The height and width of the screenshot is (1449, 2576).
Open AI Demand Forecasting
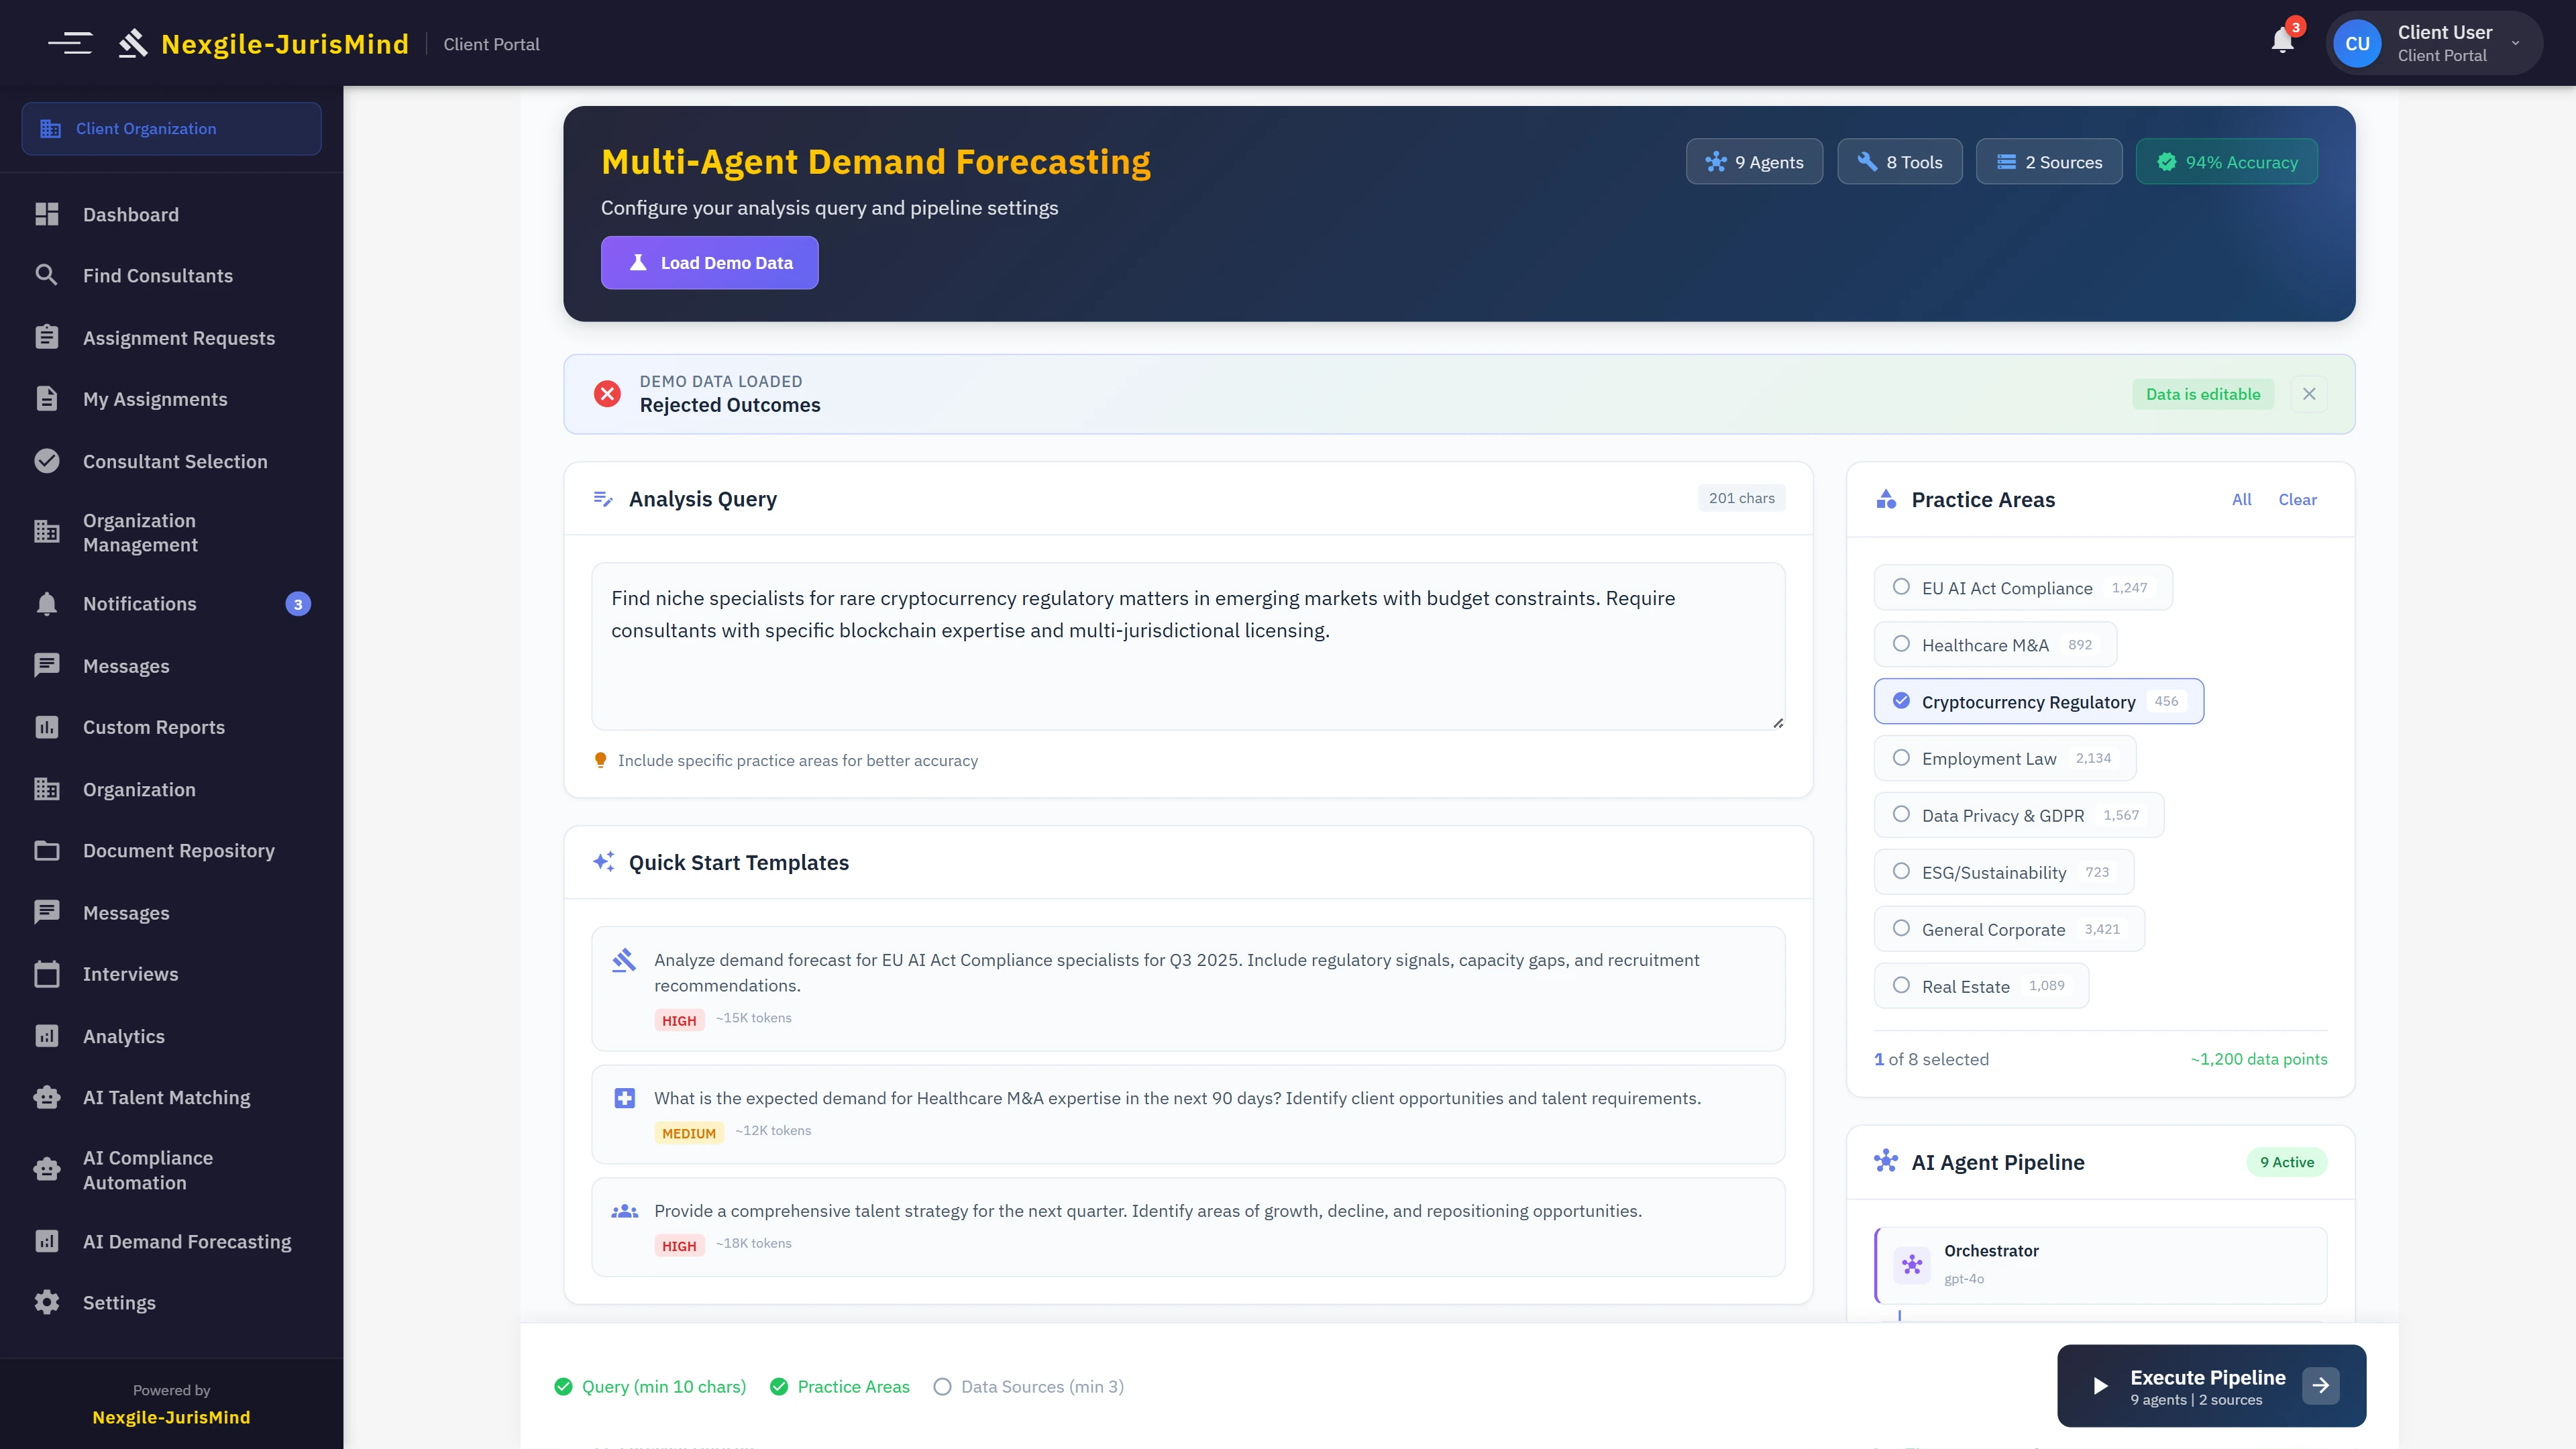pyautogui.click(x=187, y=1241)
